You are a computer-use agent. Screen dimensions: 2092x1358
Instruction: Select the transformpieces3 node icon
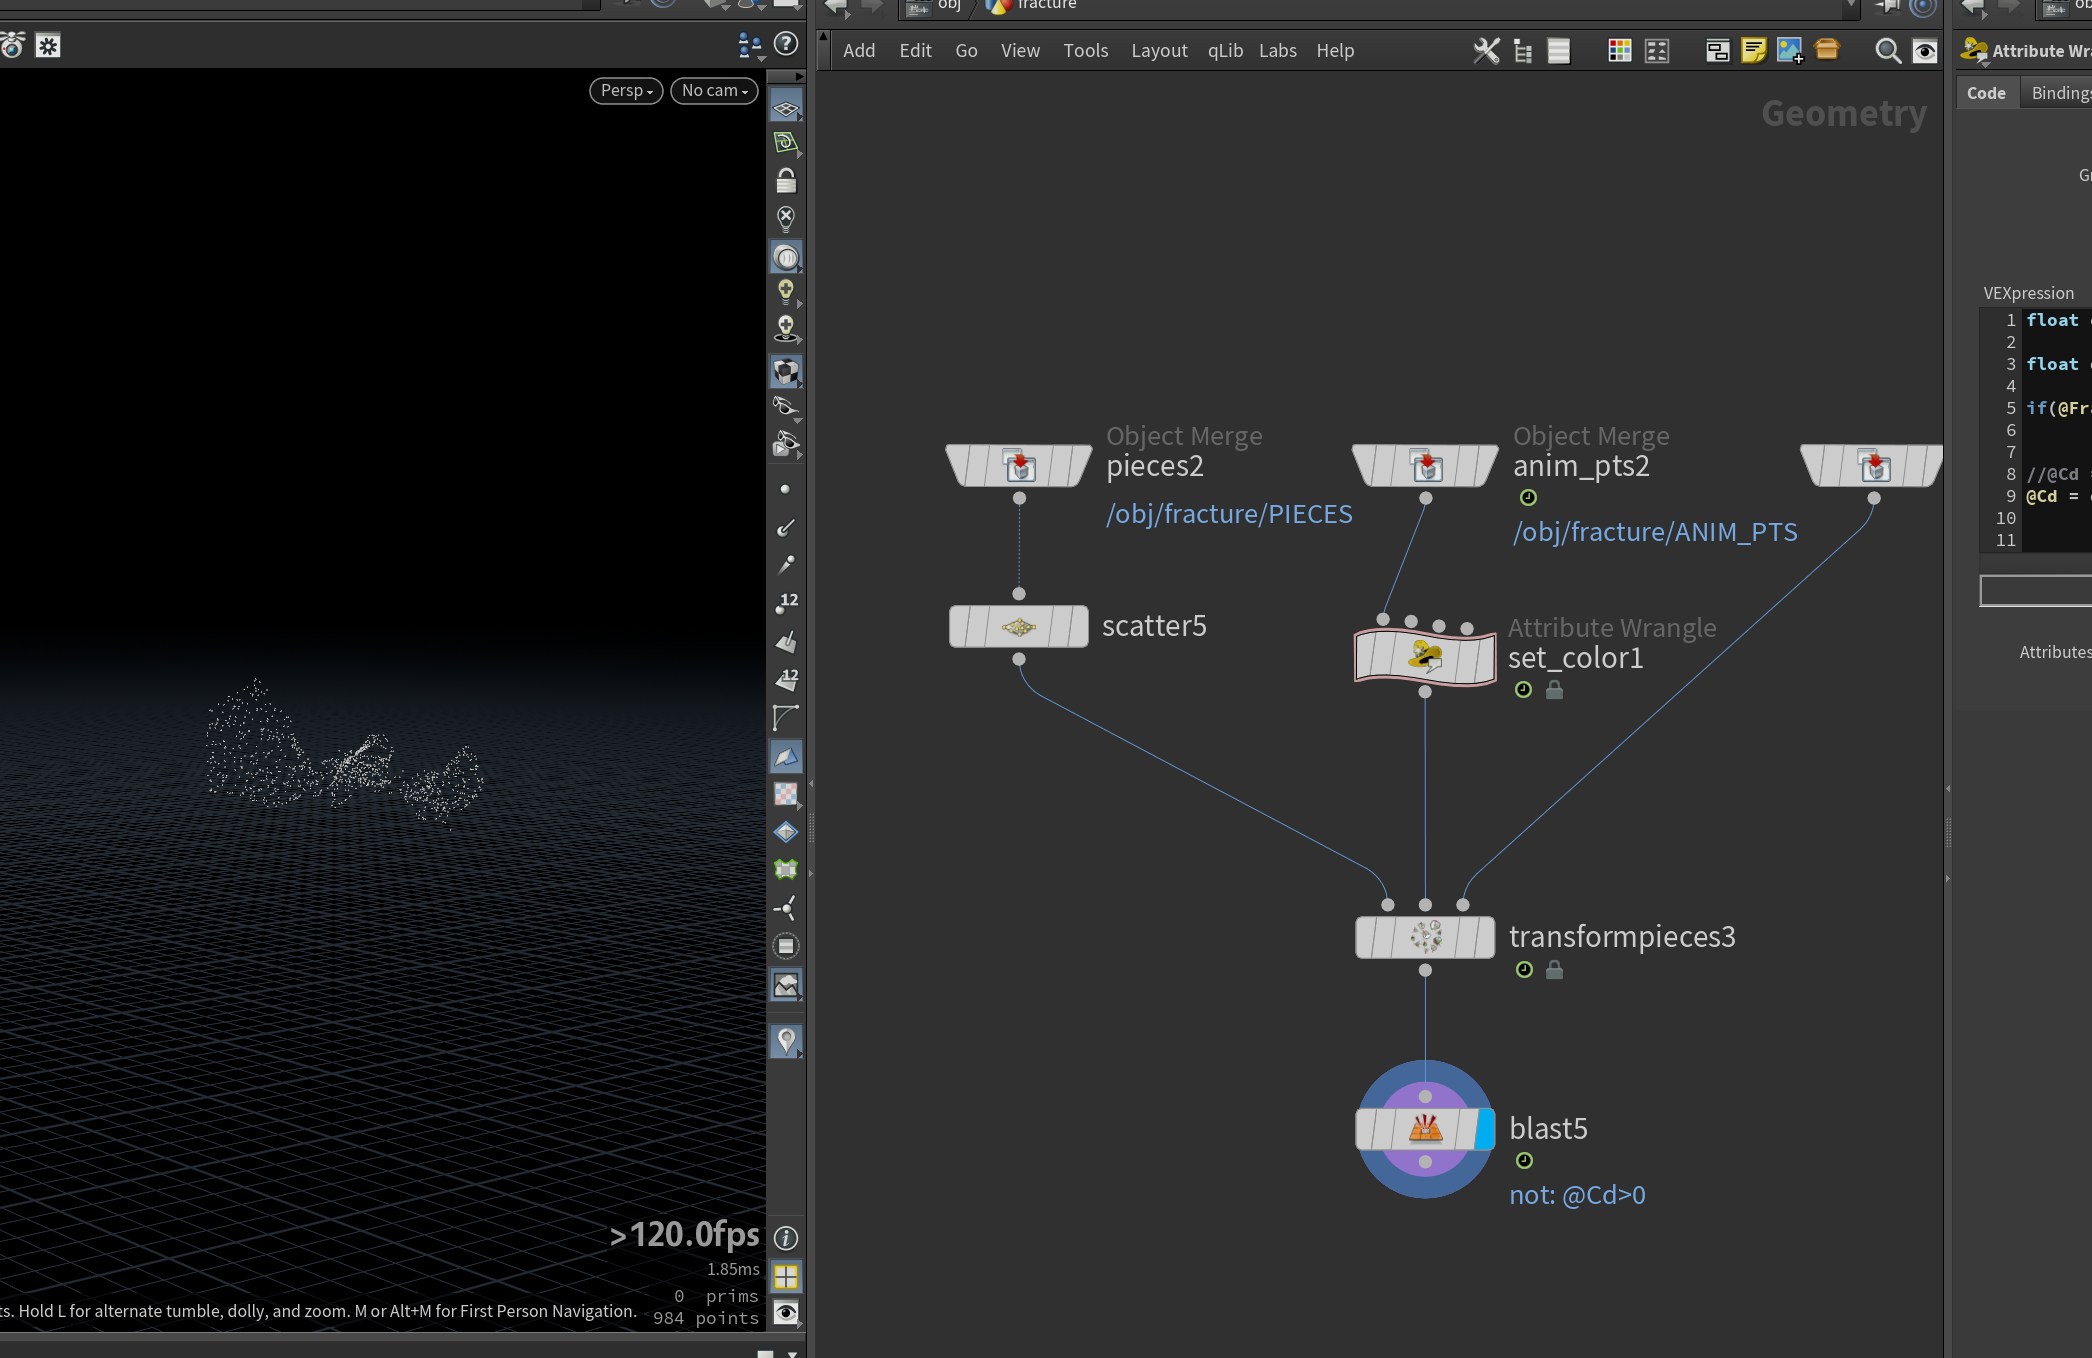(1425, 937)
